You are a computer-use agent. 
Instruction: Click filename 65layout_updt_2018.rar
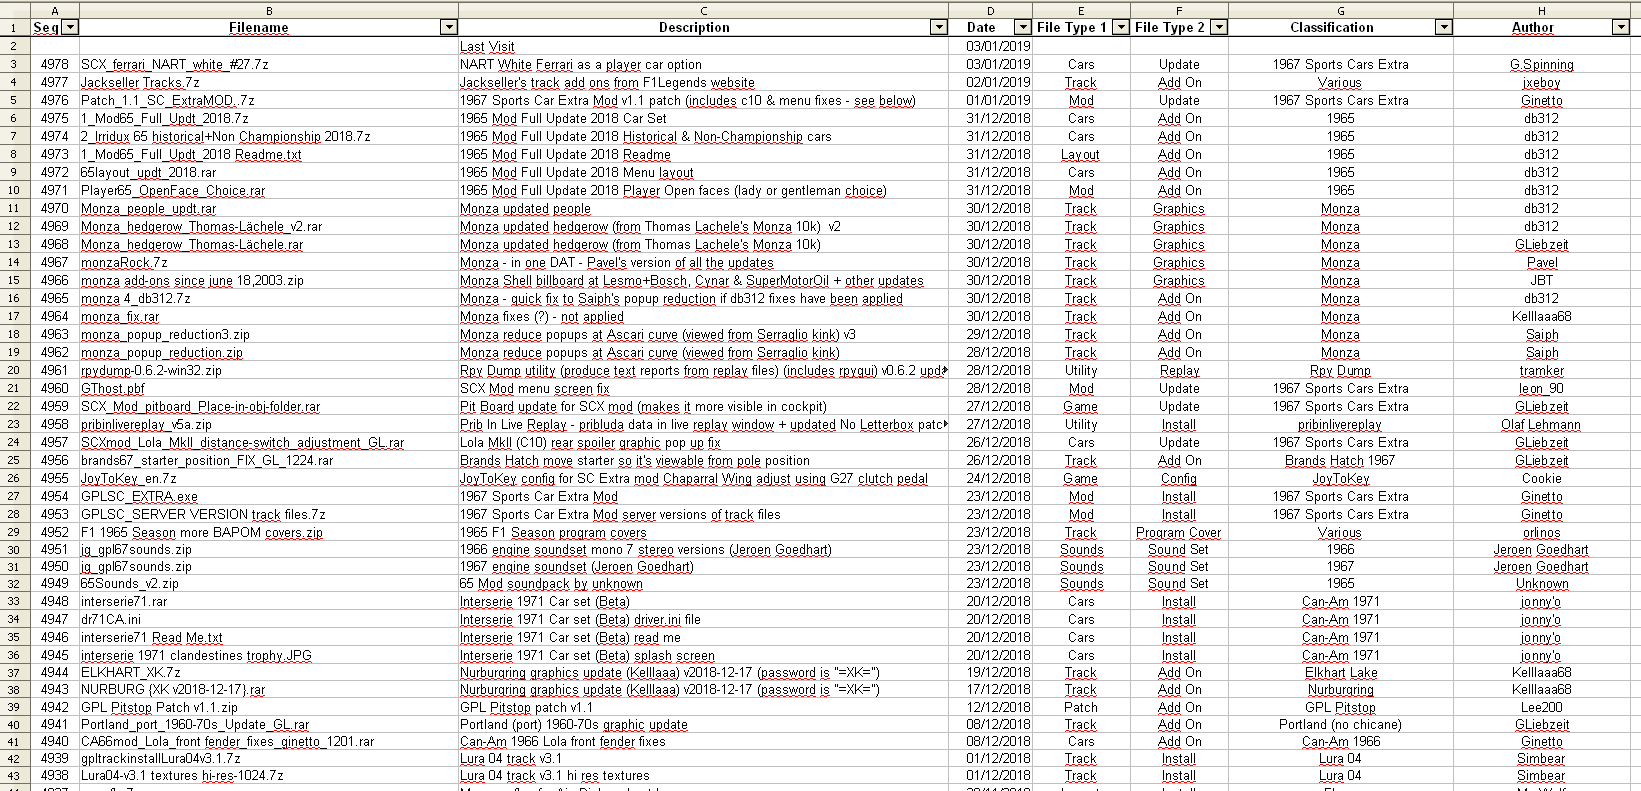point(148,172)
